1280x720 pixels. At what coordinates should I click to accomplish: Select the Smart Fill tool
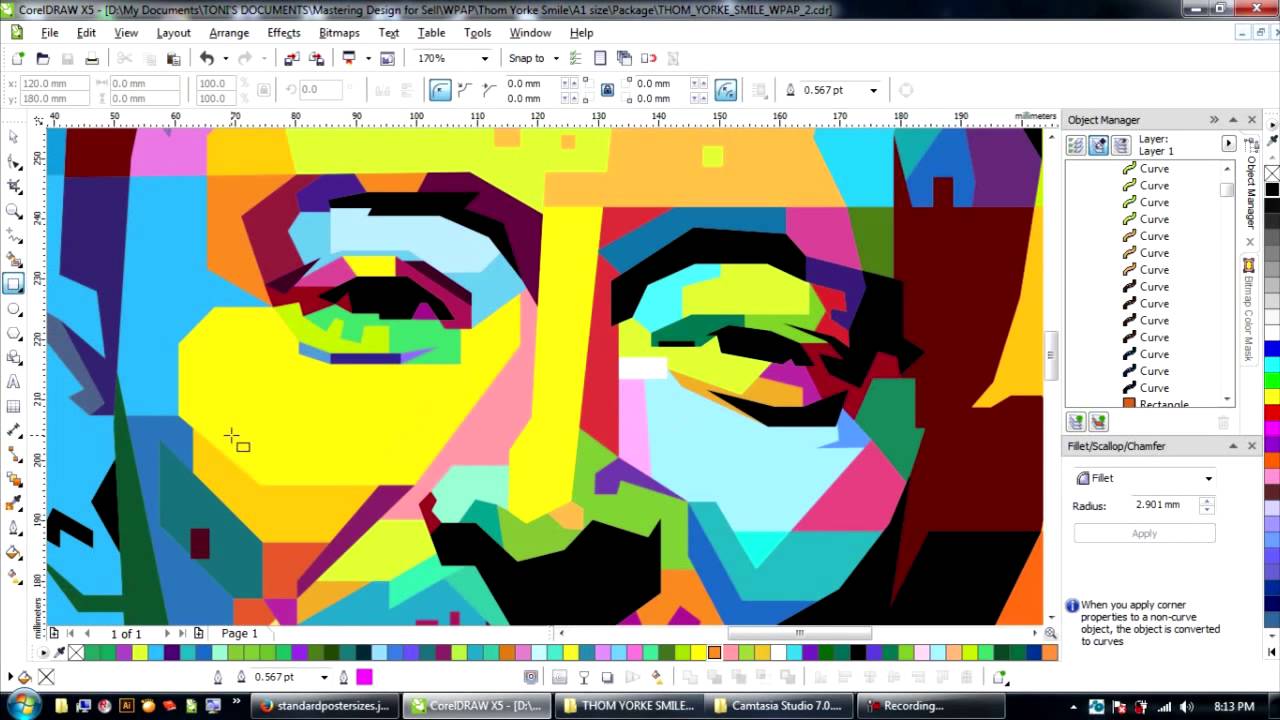(x=14, y=260)
